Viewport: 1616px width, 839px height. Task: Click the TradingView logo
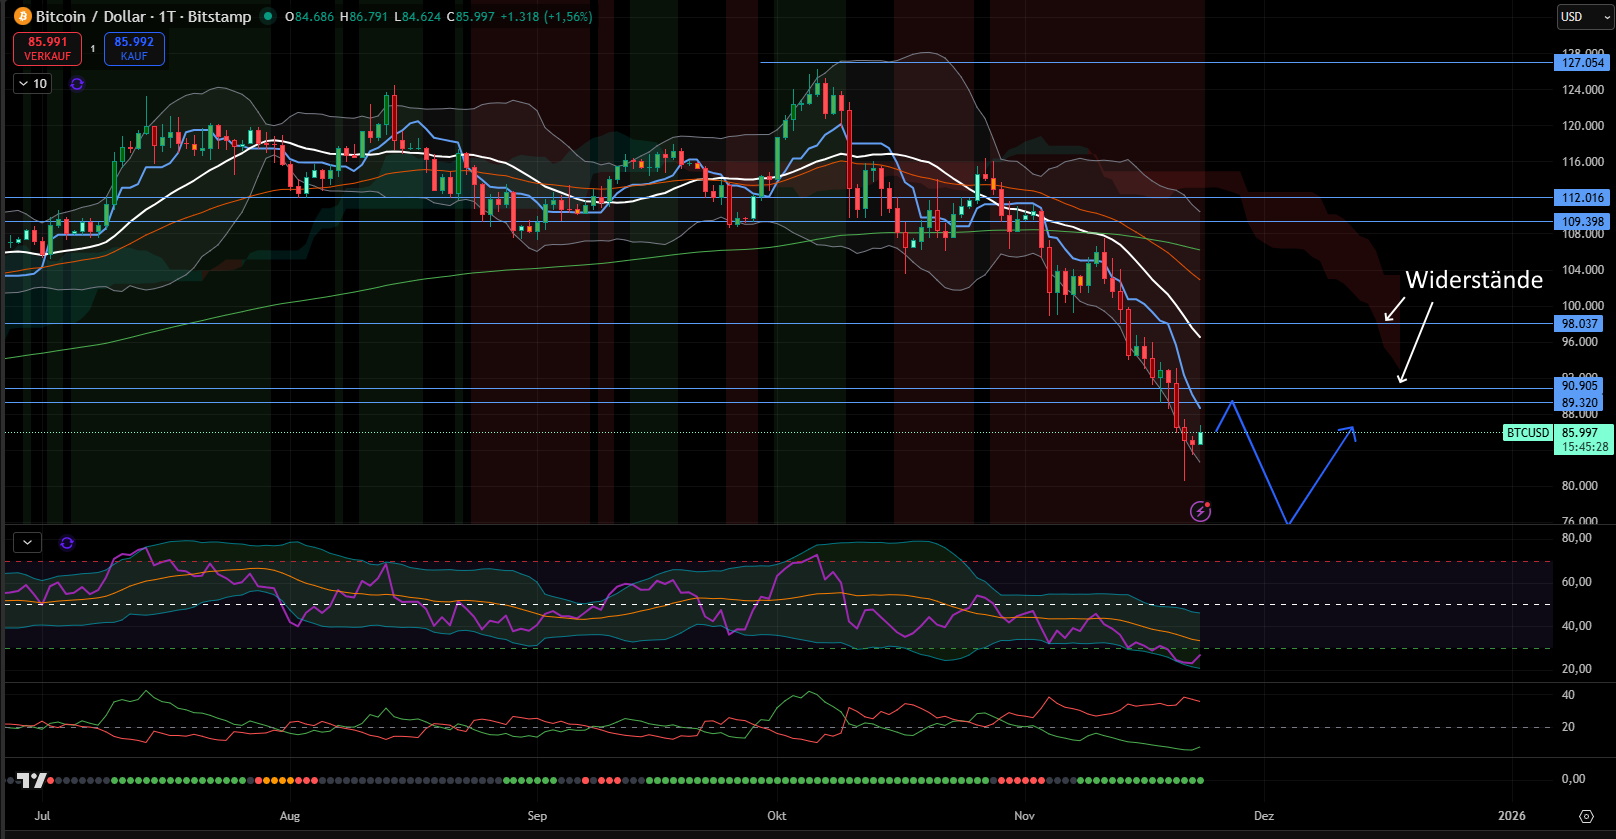[32, 780]
